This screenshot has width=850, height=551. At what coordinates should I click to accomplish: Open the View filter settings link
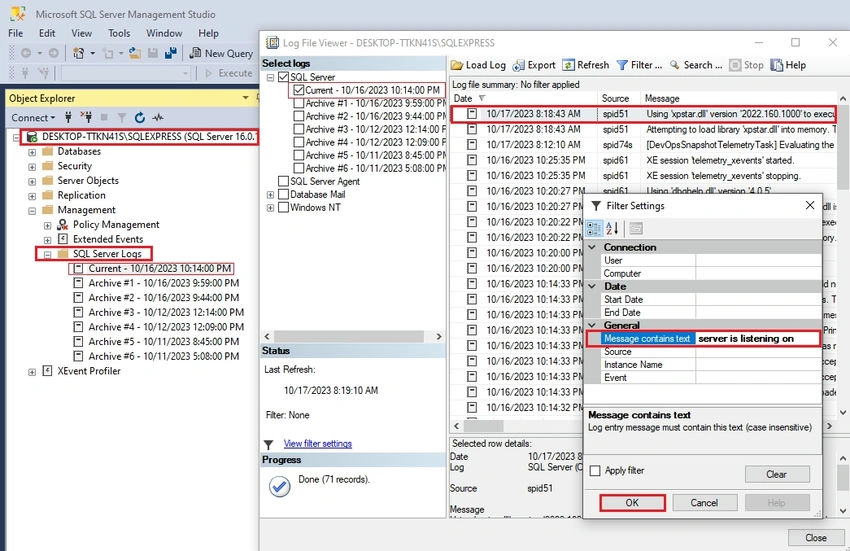[318, 444]
